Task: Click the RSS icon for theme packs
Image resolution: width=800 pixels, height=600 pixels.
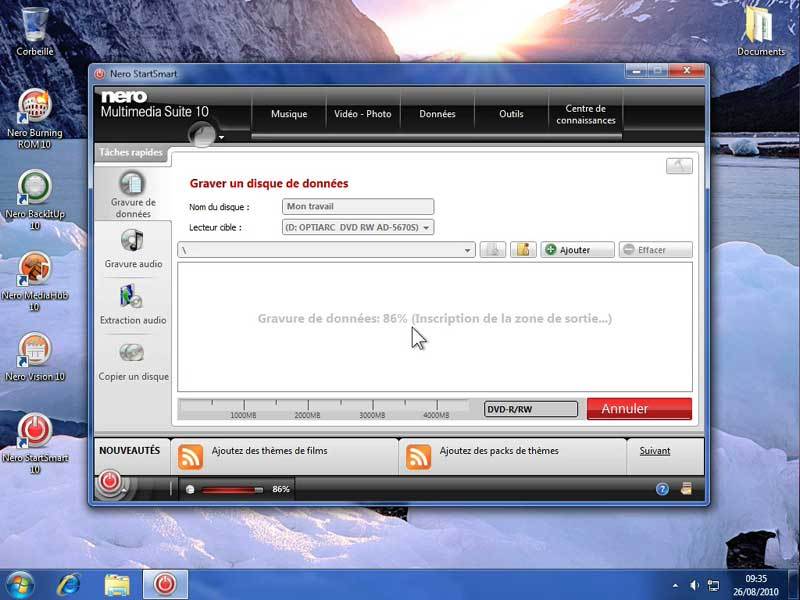Action: (x=418, y=457)
